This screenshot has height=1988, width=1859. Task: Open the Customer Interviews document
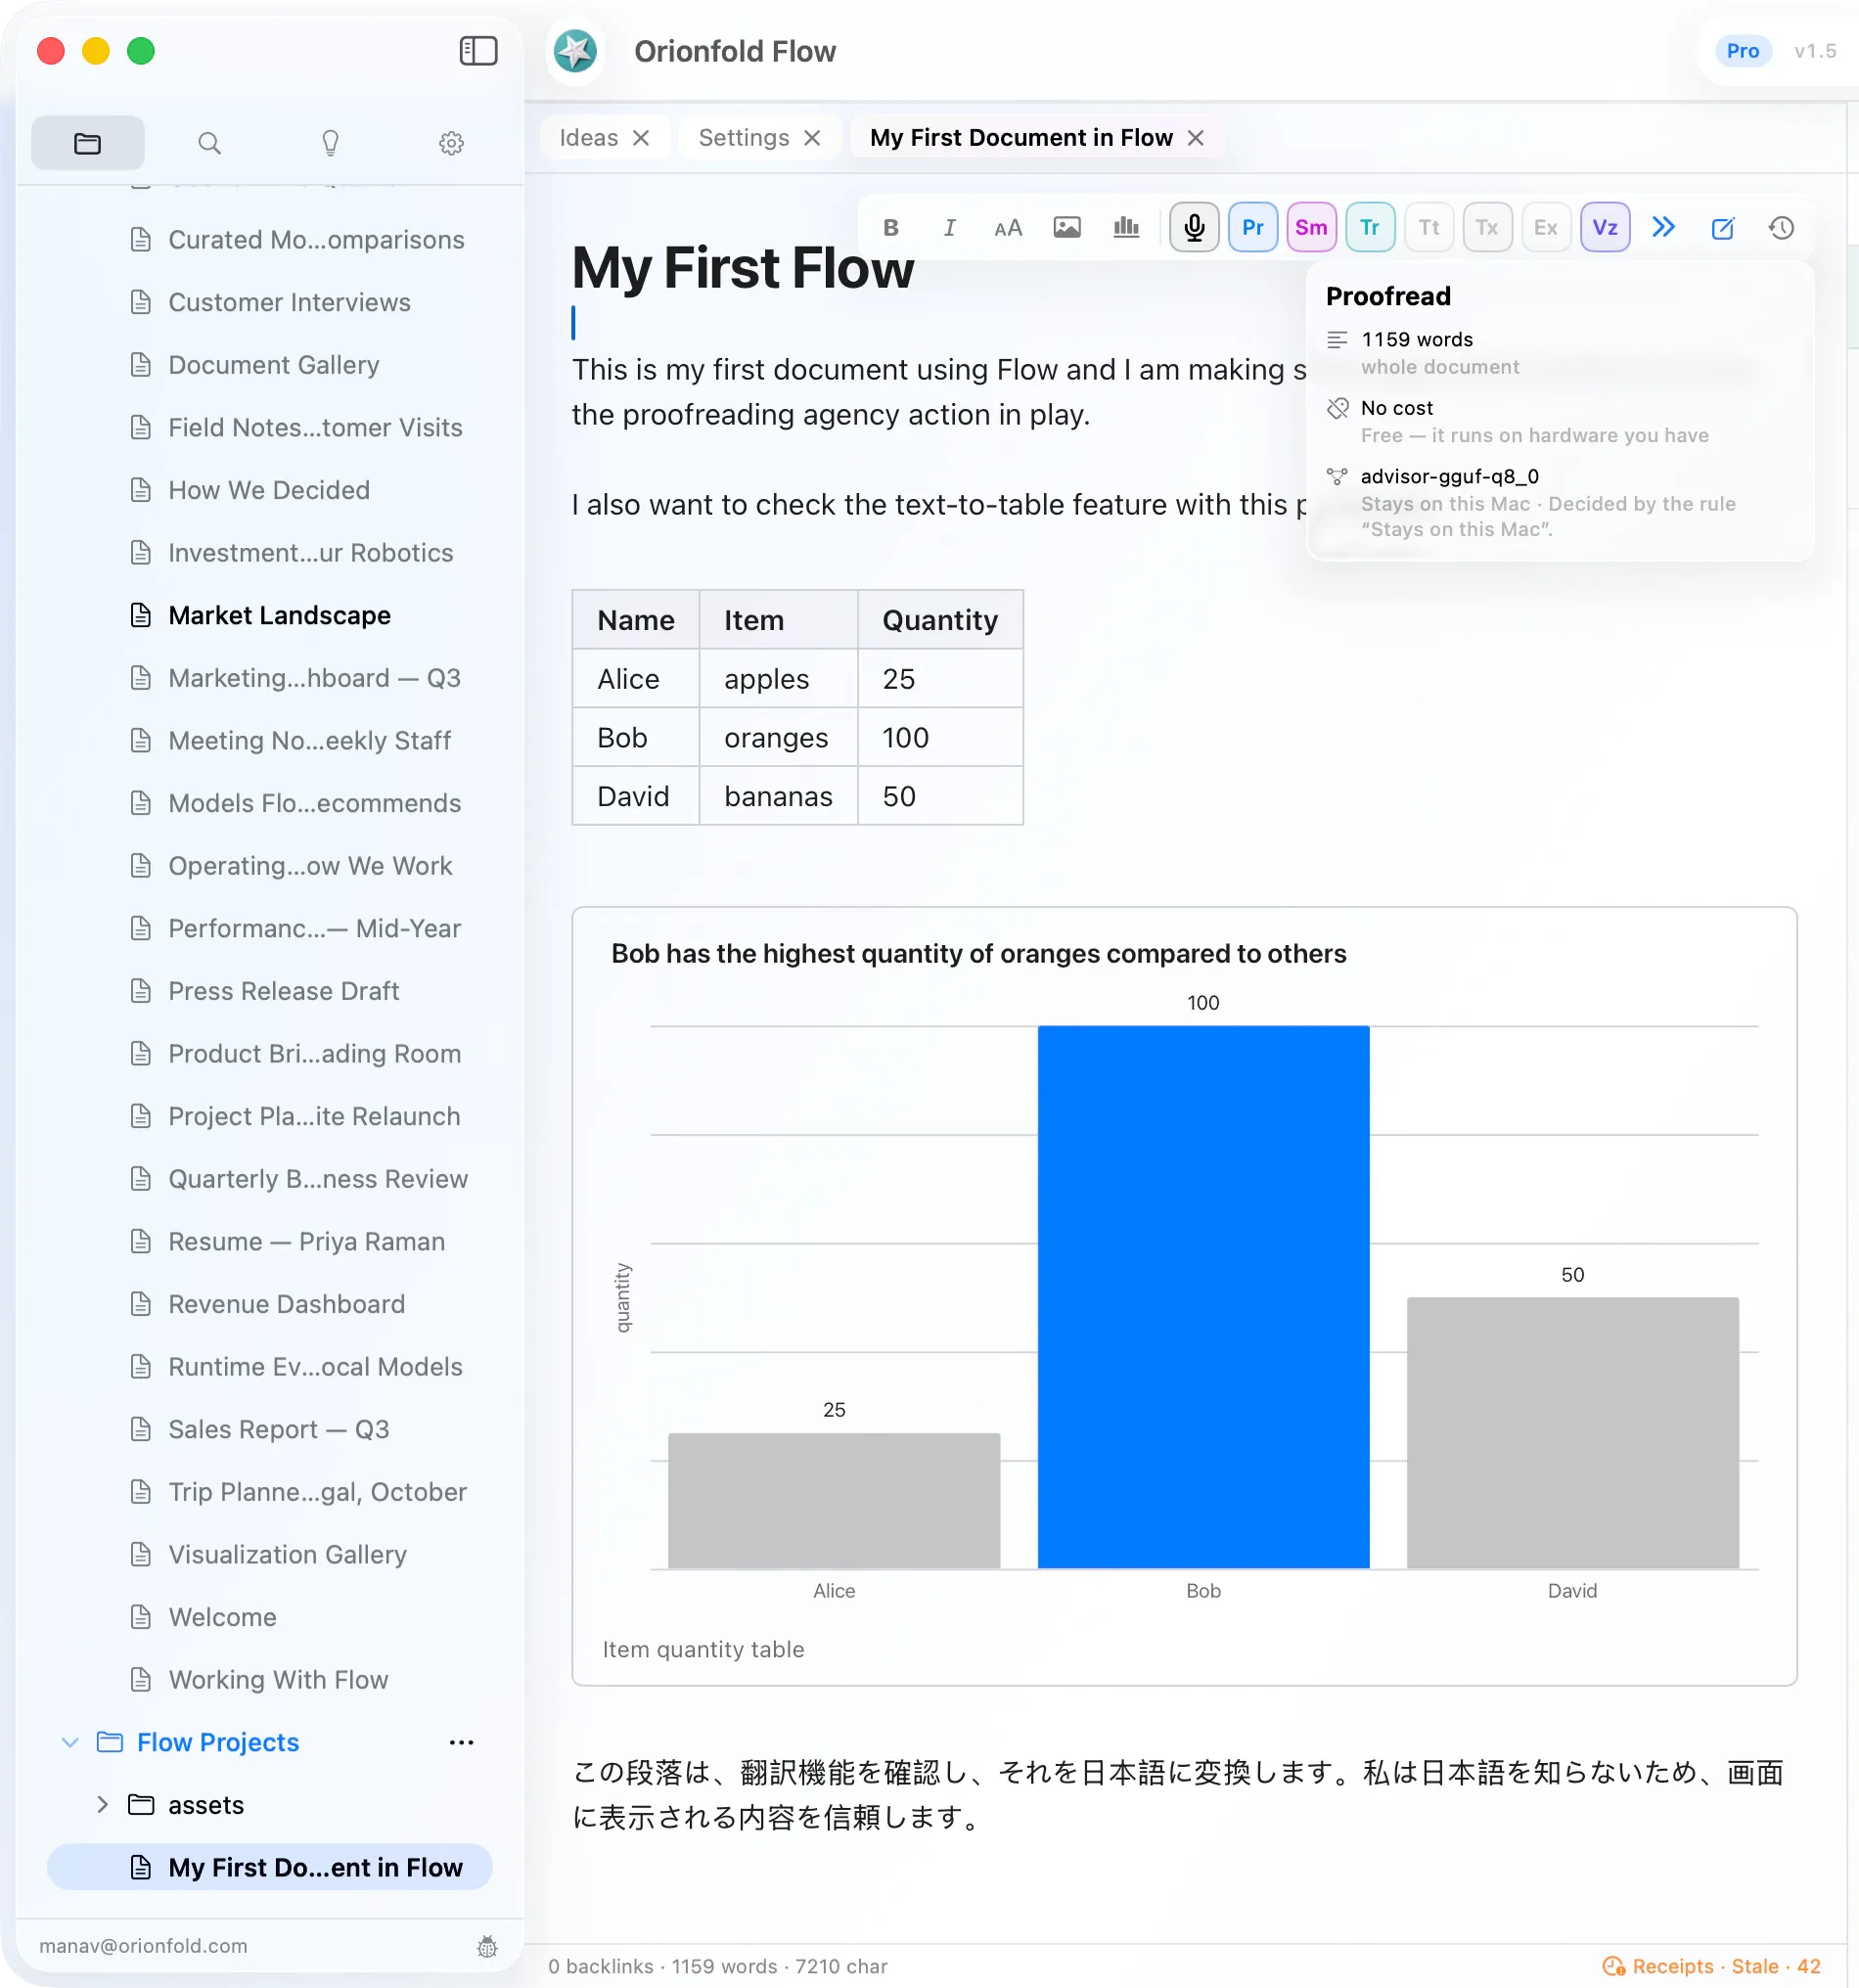pos(270,302)
